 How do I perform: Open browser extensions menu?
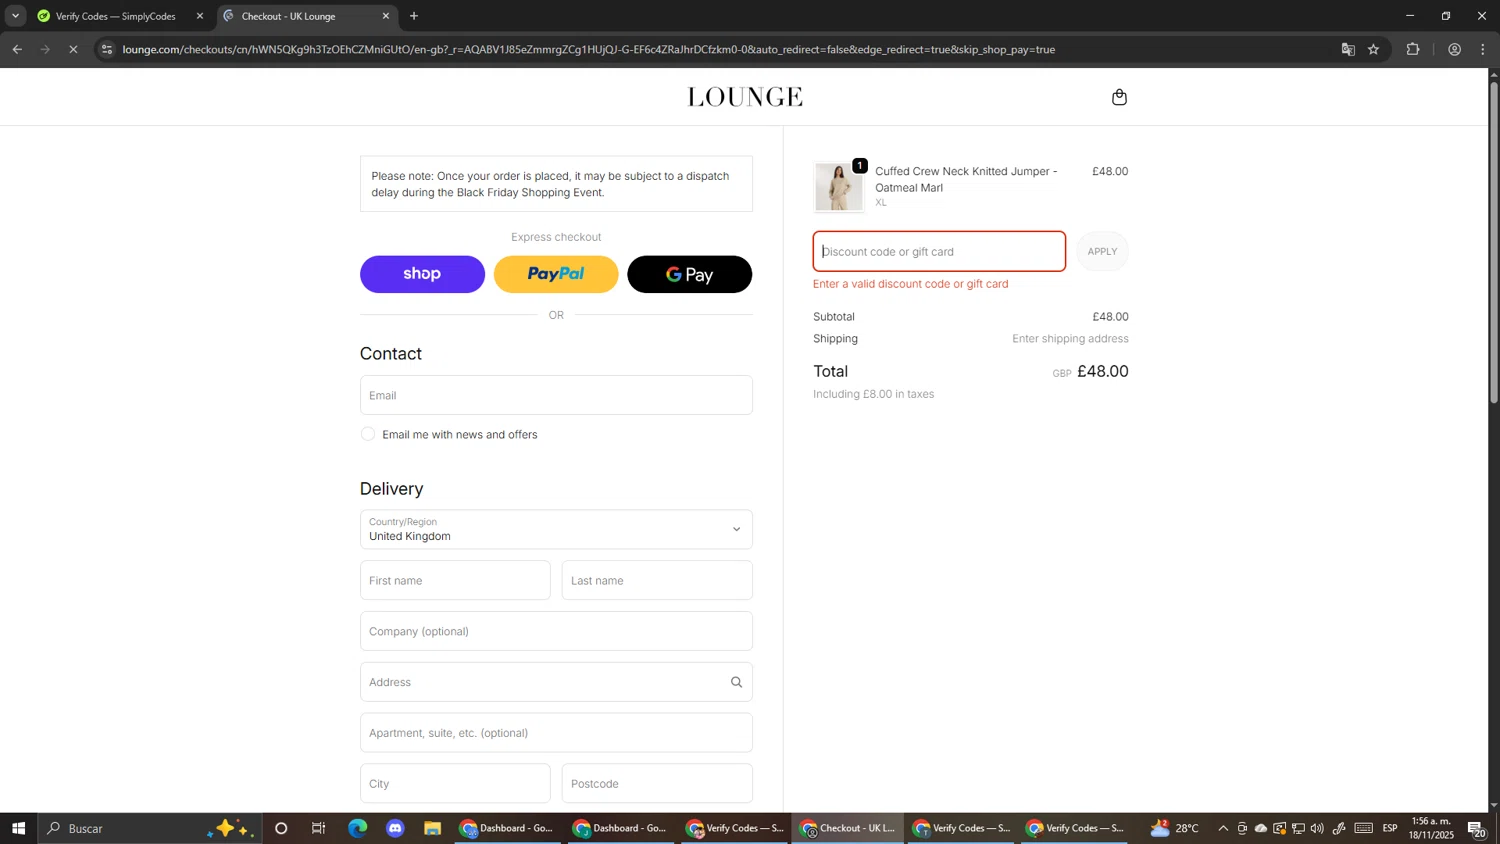(1413, 49)
